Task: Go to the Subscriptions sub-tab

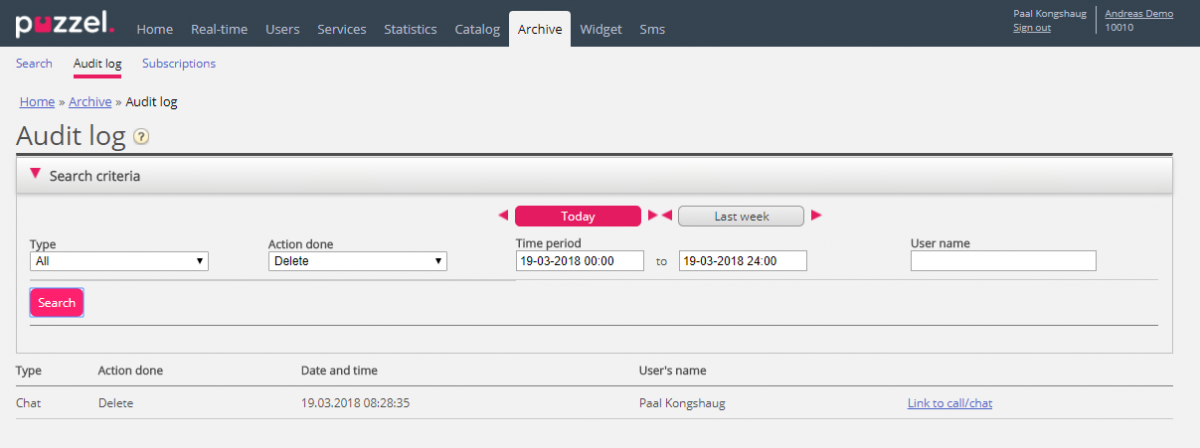Action: 178,63
